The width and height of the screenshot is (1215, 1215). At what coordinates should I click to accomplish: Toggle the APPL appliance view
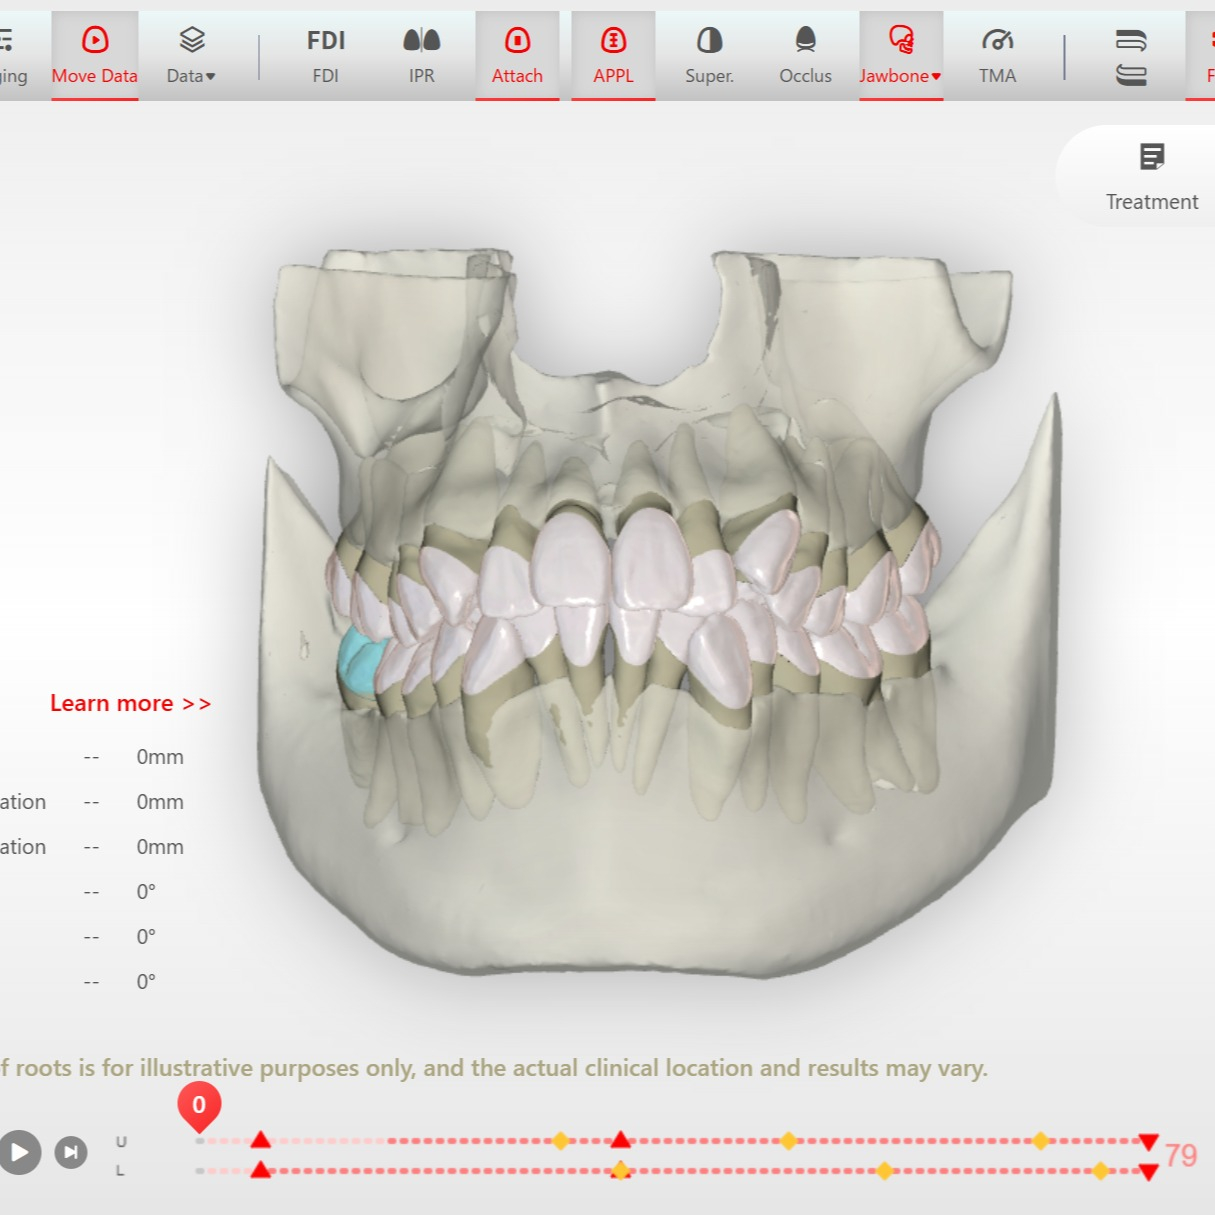pyautogui.click(x=613, y=56)
